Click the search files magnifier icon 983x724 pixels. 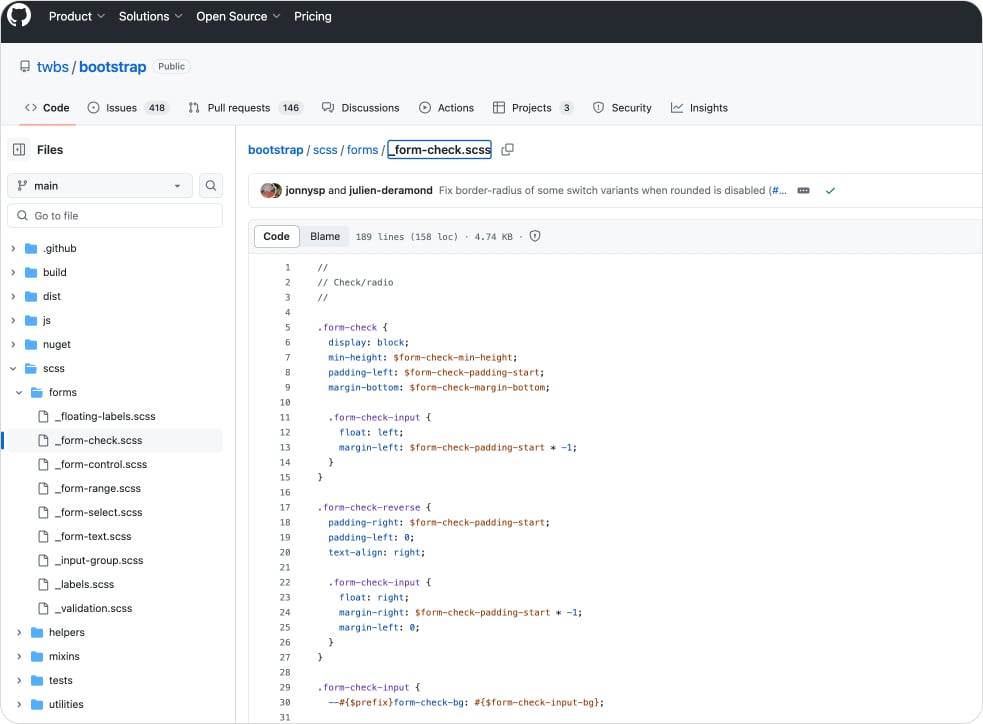[211, 186]
